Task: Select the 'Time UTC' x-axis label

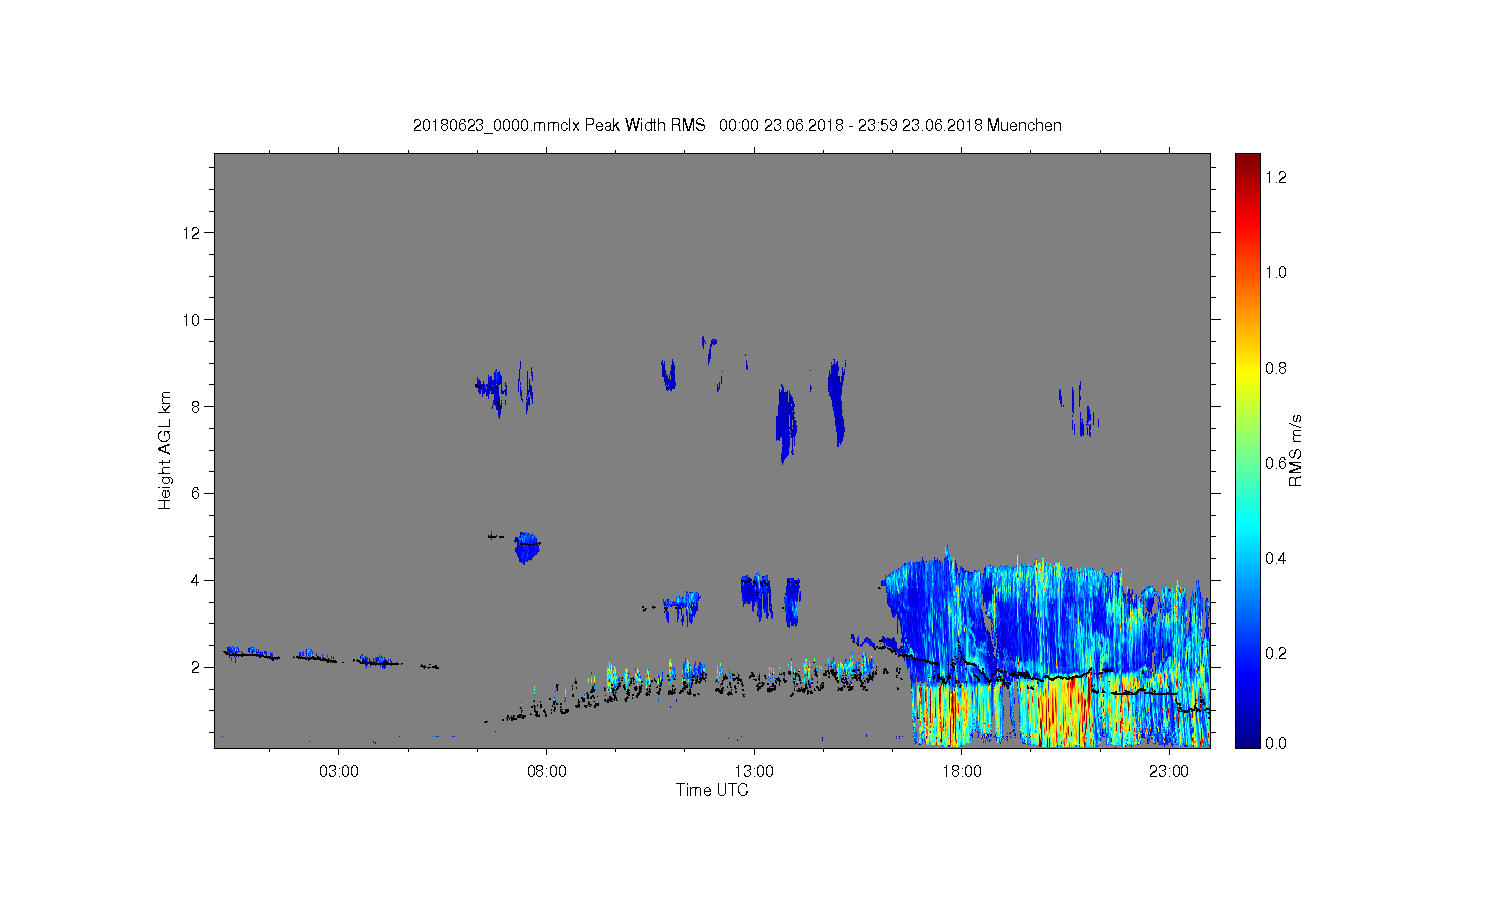Action: 712,790
